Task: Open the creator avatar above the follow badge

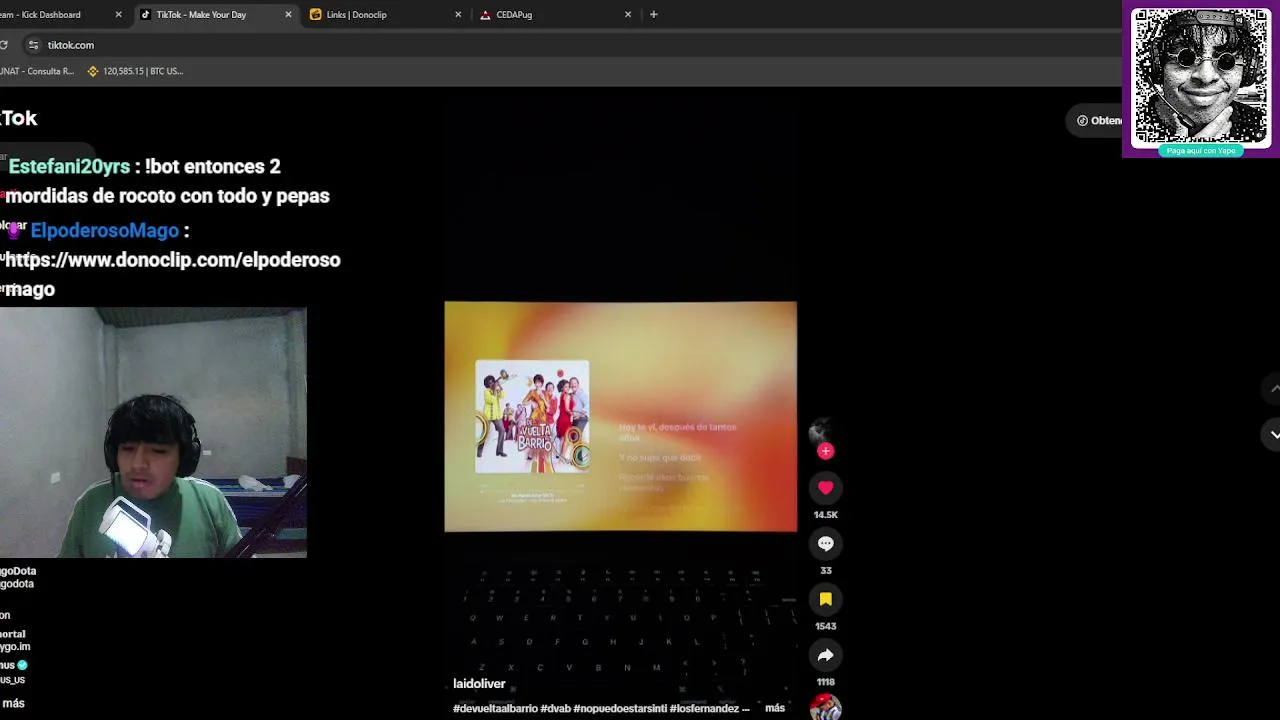Action: click(x=820, y=432)
